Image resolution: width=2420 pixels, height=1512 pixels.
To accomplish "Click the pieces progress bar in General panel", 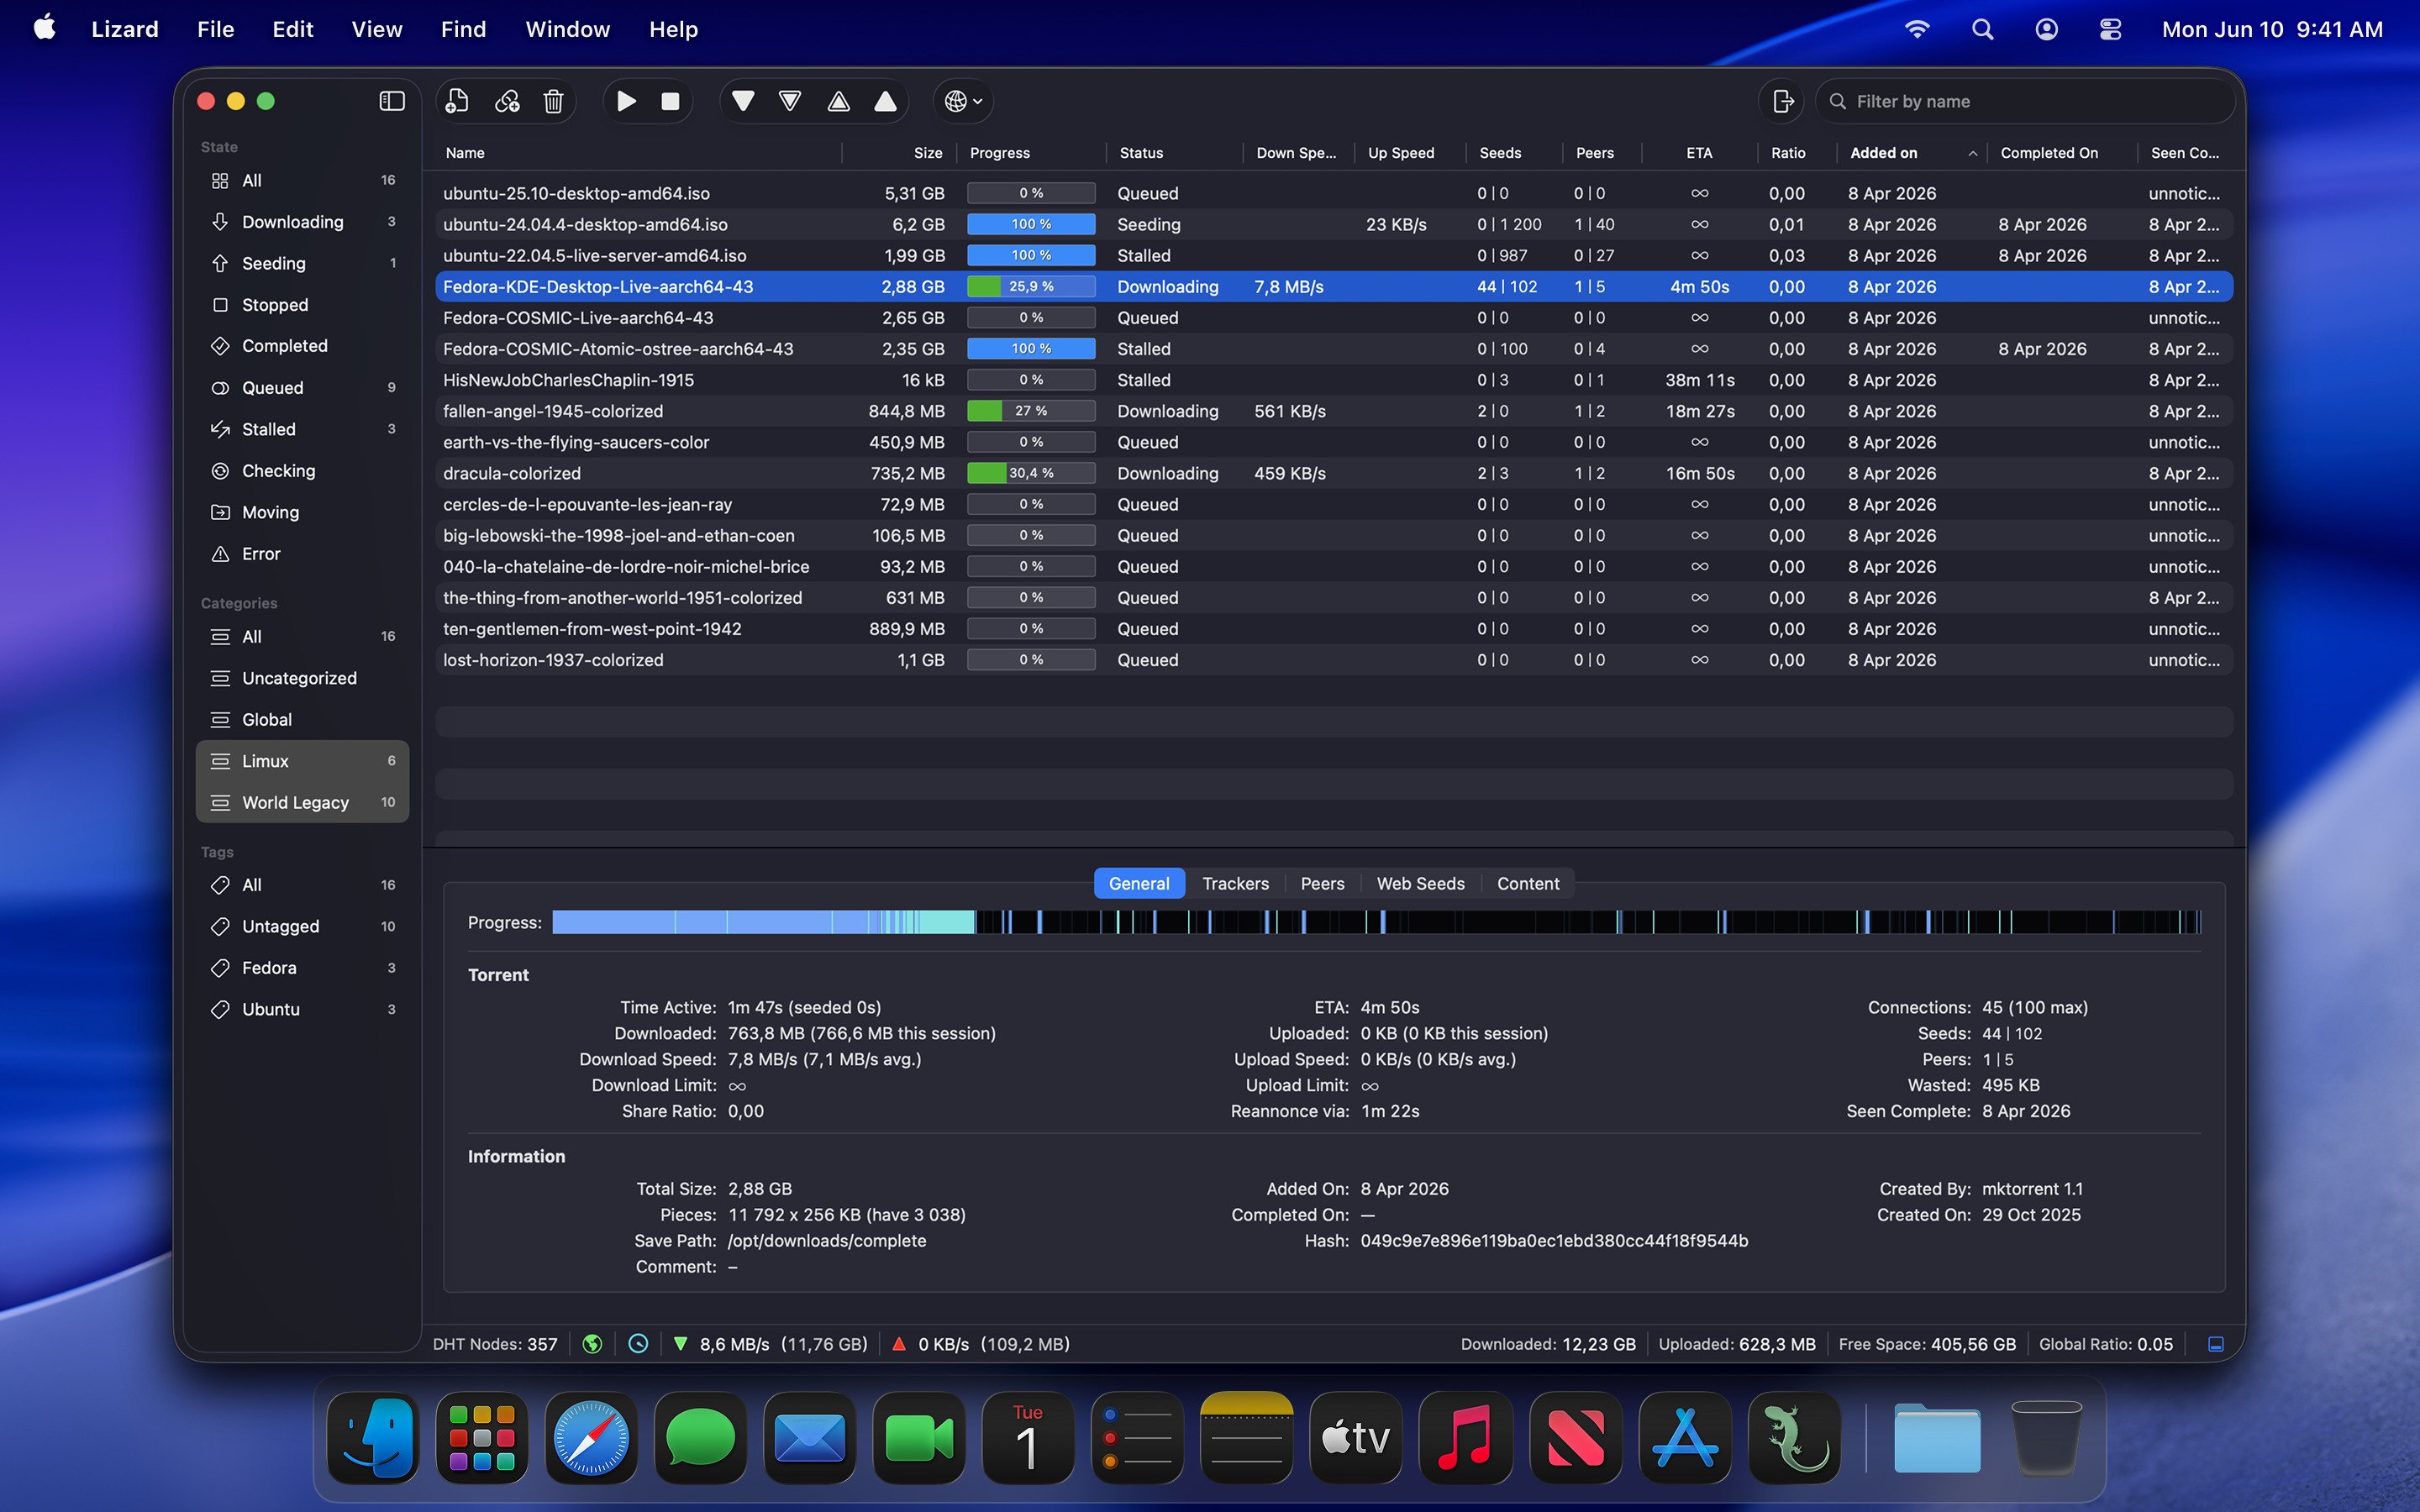I will click(1376, 922).
